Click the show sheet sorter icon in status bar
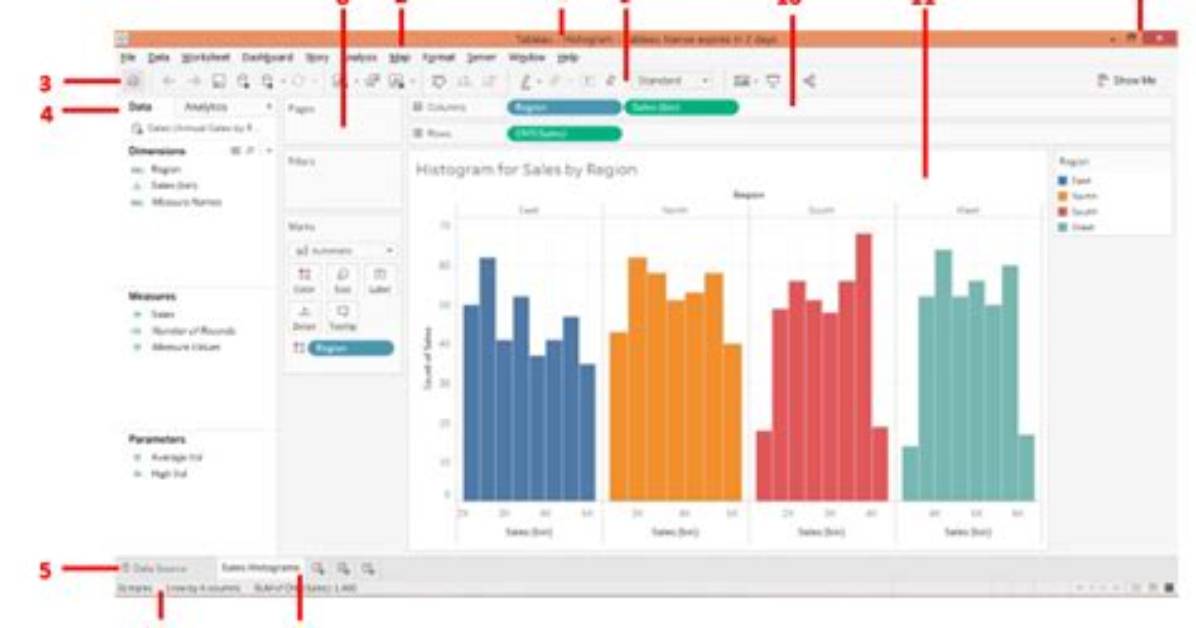 1137,588
